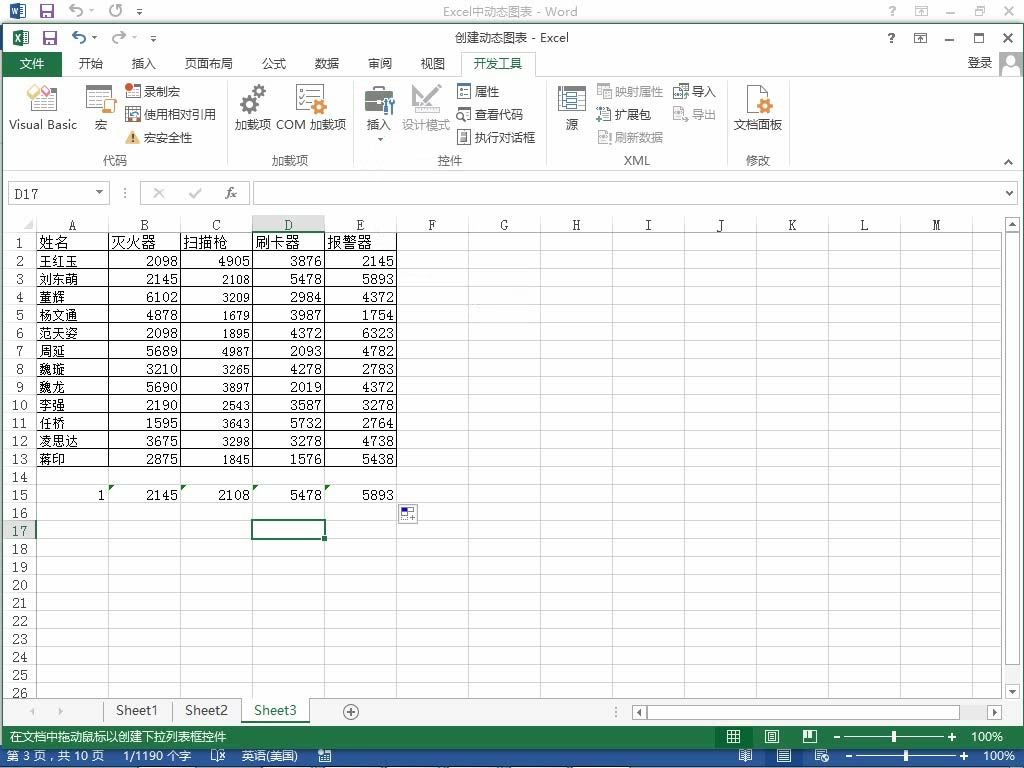Screen dimensions: 1024x768
Task: Open the Document Panel (文档面板)
Action: pyautogui.click(x=758, y=108)
